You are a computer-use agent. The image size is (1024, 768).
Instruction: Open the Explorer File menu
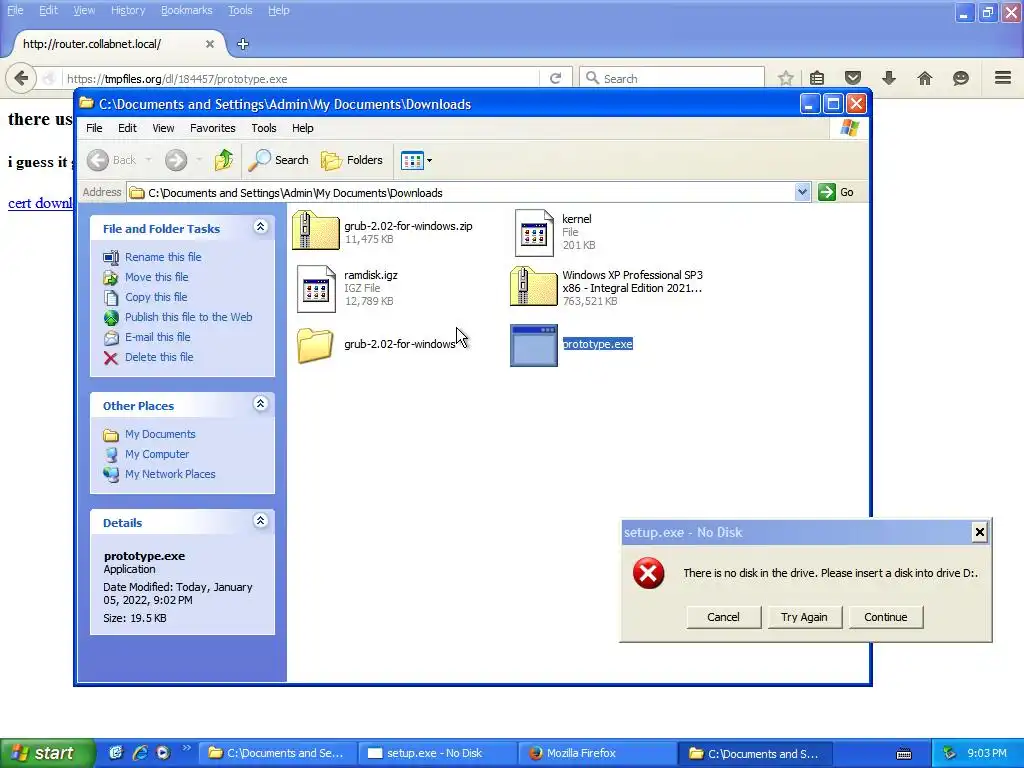click(94, 128)
